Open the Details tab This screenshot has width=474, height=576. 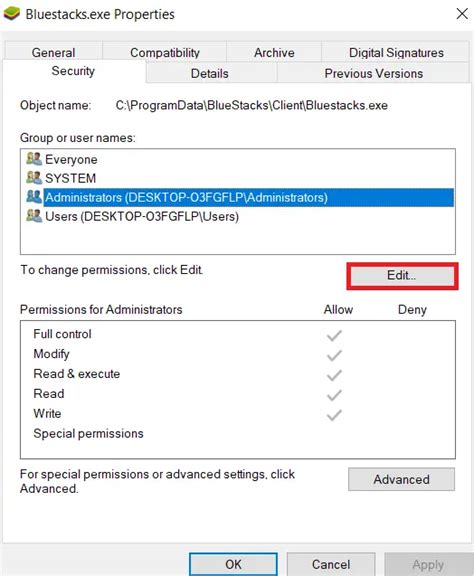point(211,73)
